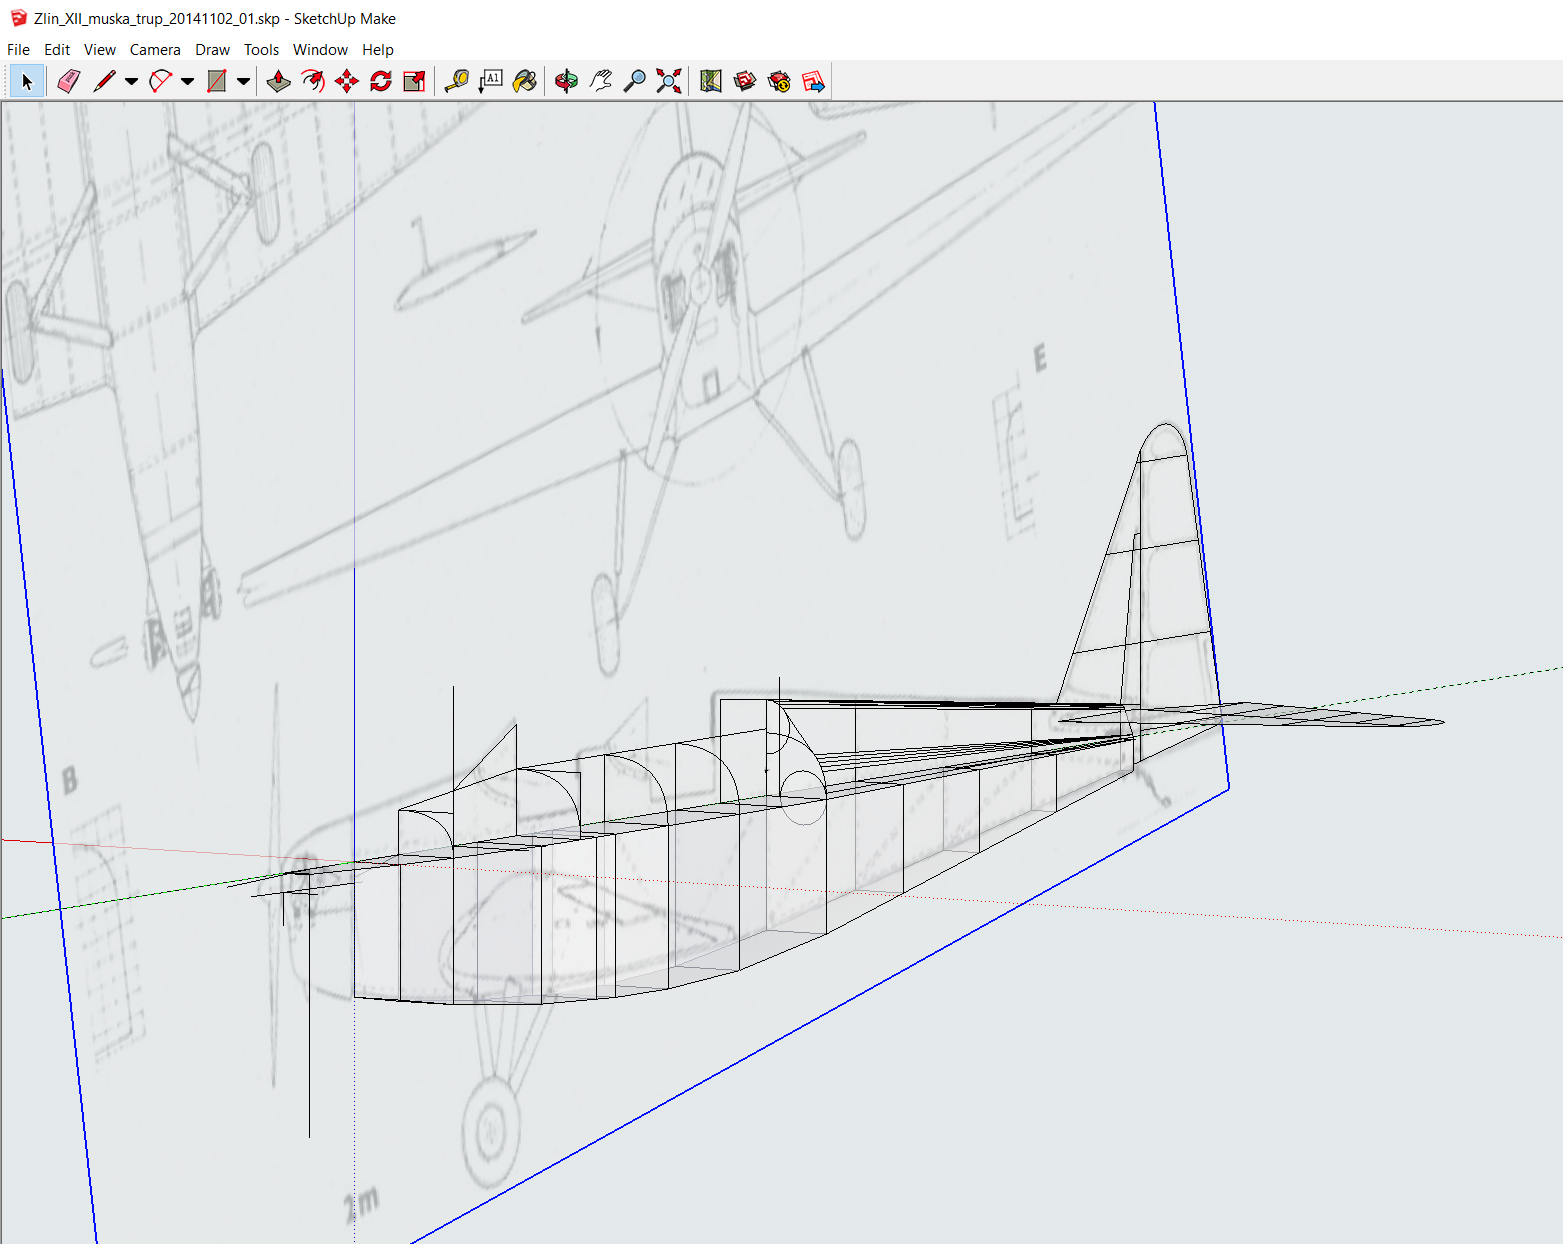1563x1244 pixels.
Task: Open the Paint Bucket tool
Action: [524, 81]
